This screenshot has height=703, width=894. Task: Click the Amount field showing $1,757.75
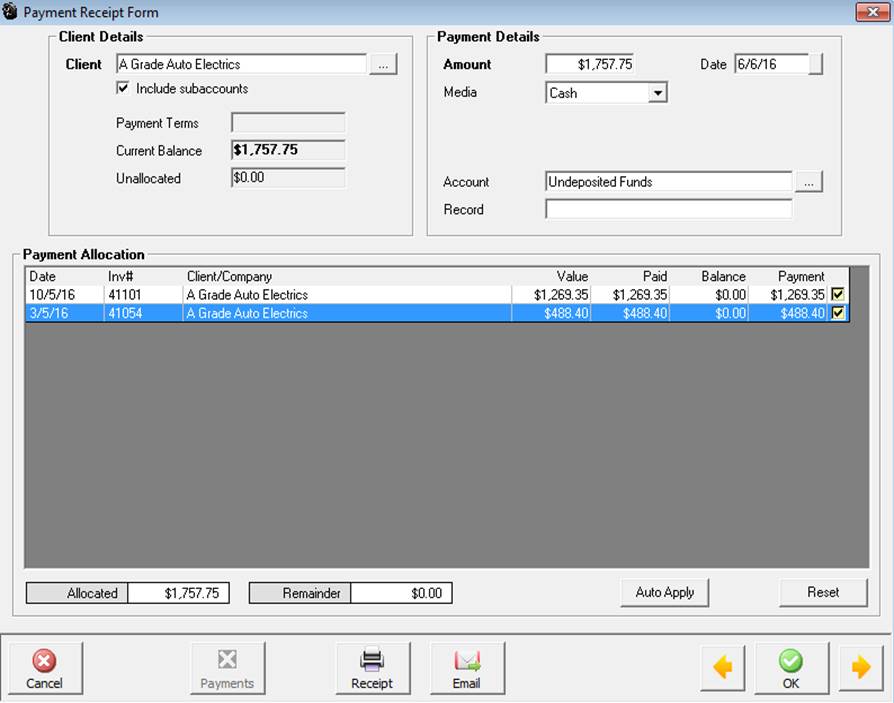coord(590,64)
